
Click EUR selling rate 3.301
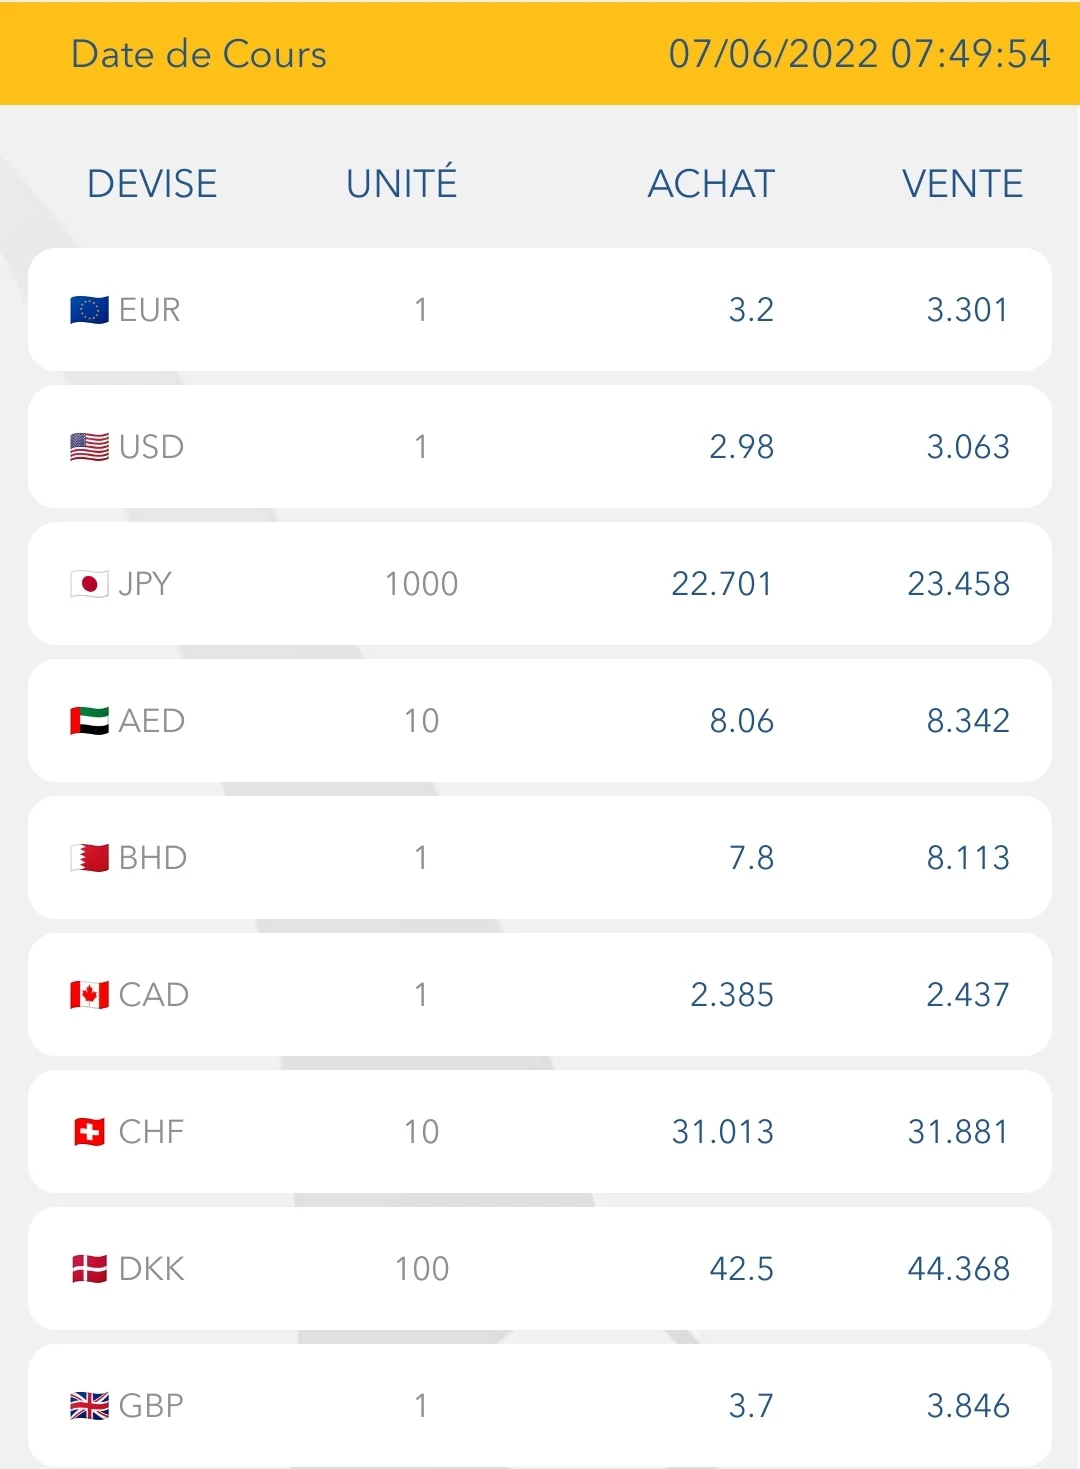(967, 310)
